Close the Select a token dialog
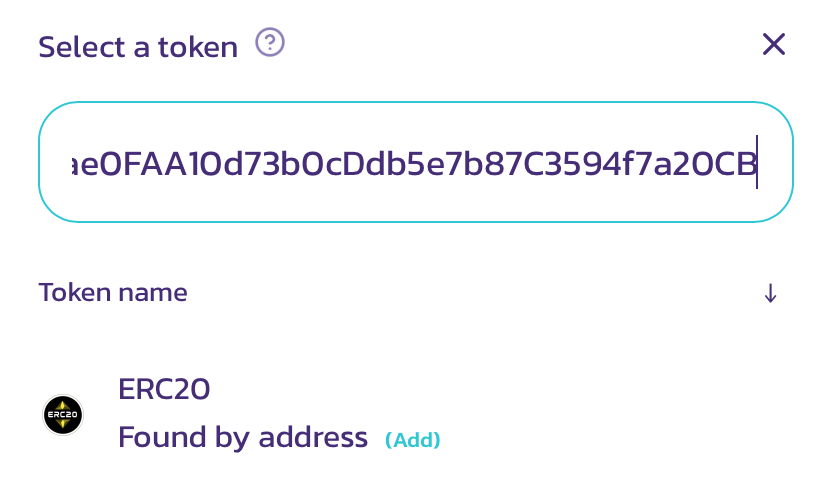 click(774, 44)
